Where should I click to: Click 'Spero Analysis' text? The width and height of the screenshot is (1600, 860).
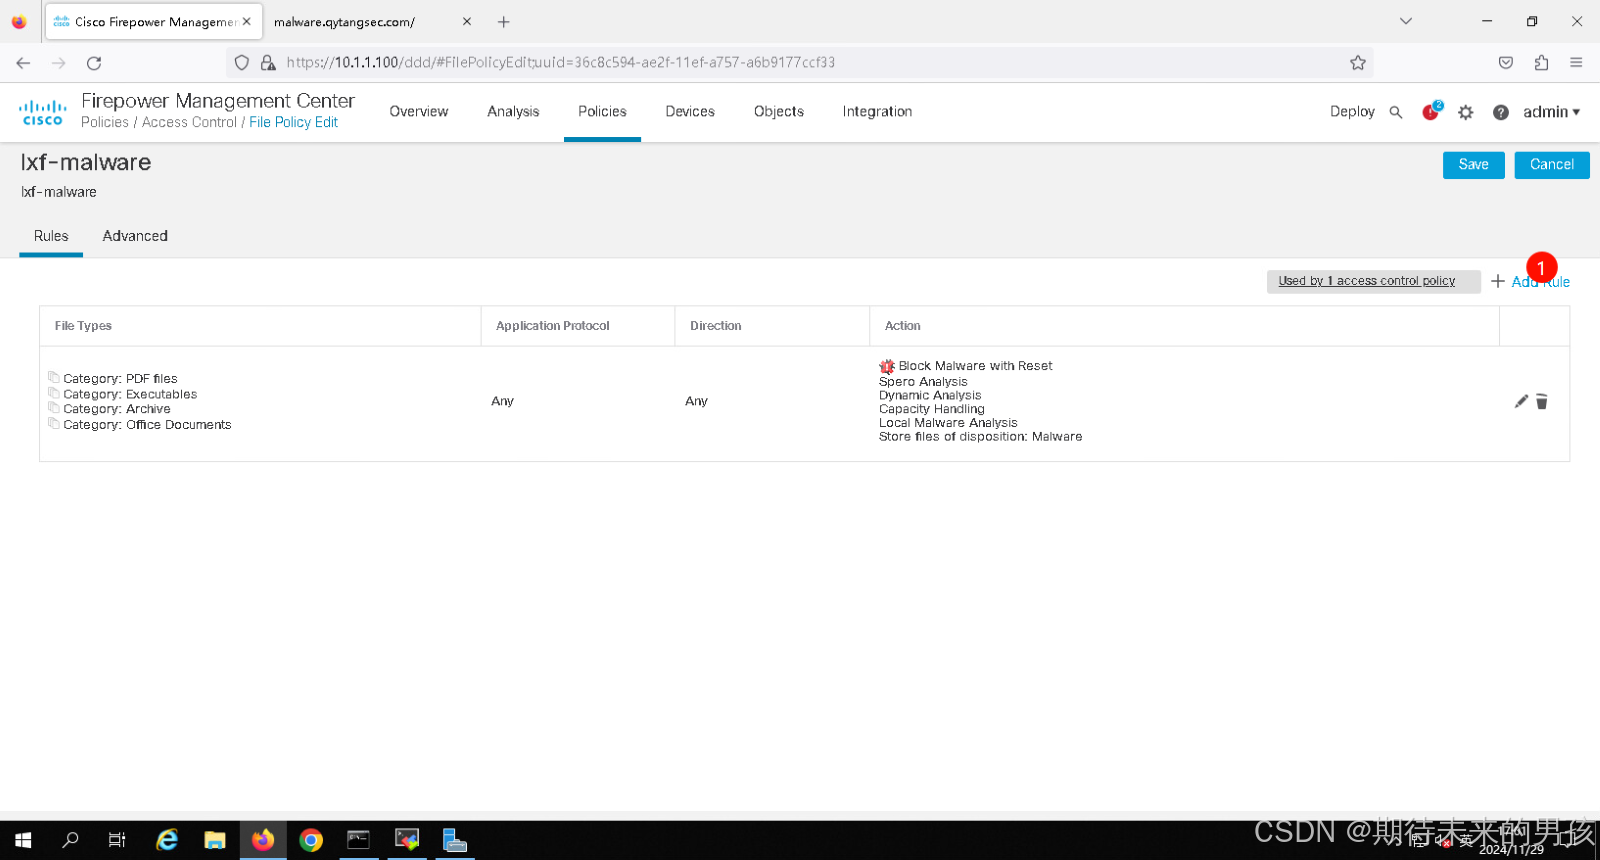[923, 382]
